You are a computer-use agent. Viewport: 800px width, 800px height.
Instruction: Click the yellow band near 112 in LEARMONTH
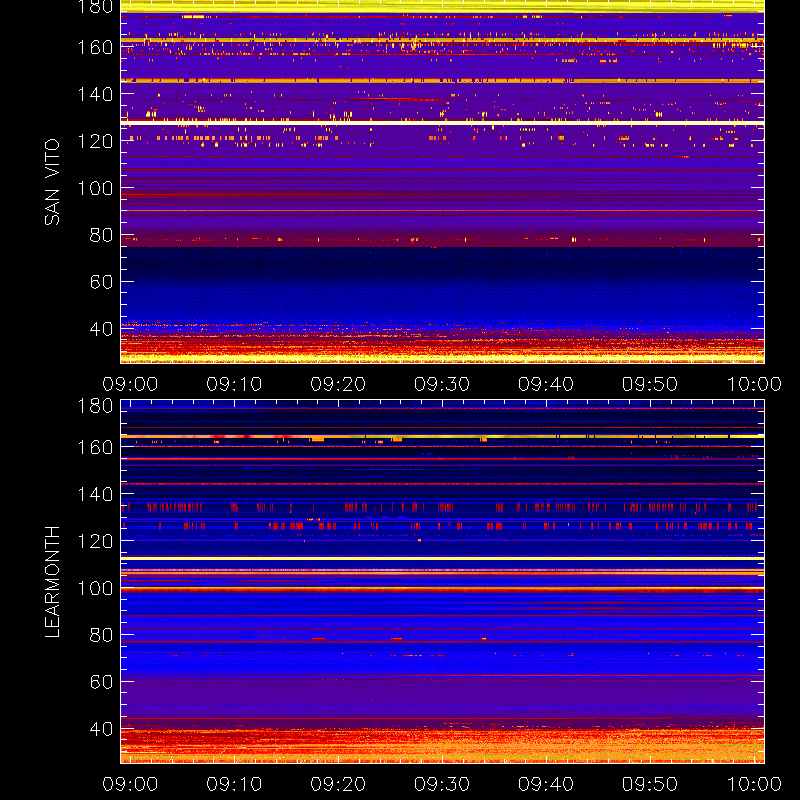442,559
